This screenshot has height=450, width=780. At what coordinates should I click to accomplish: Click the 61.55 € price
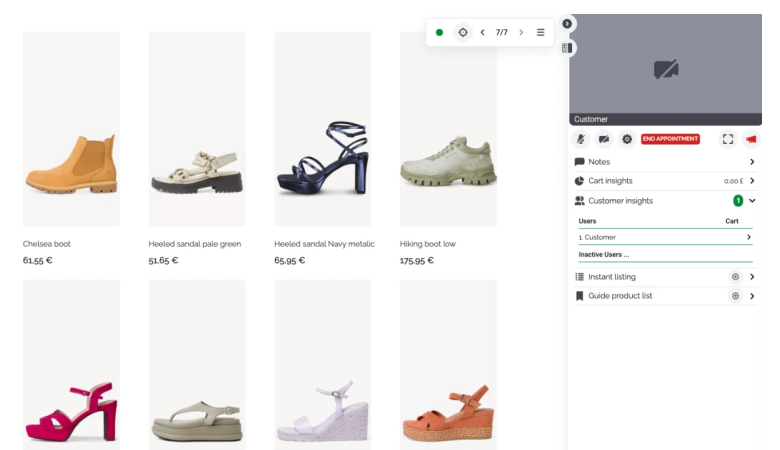pos(38,261)
